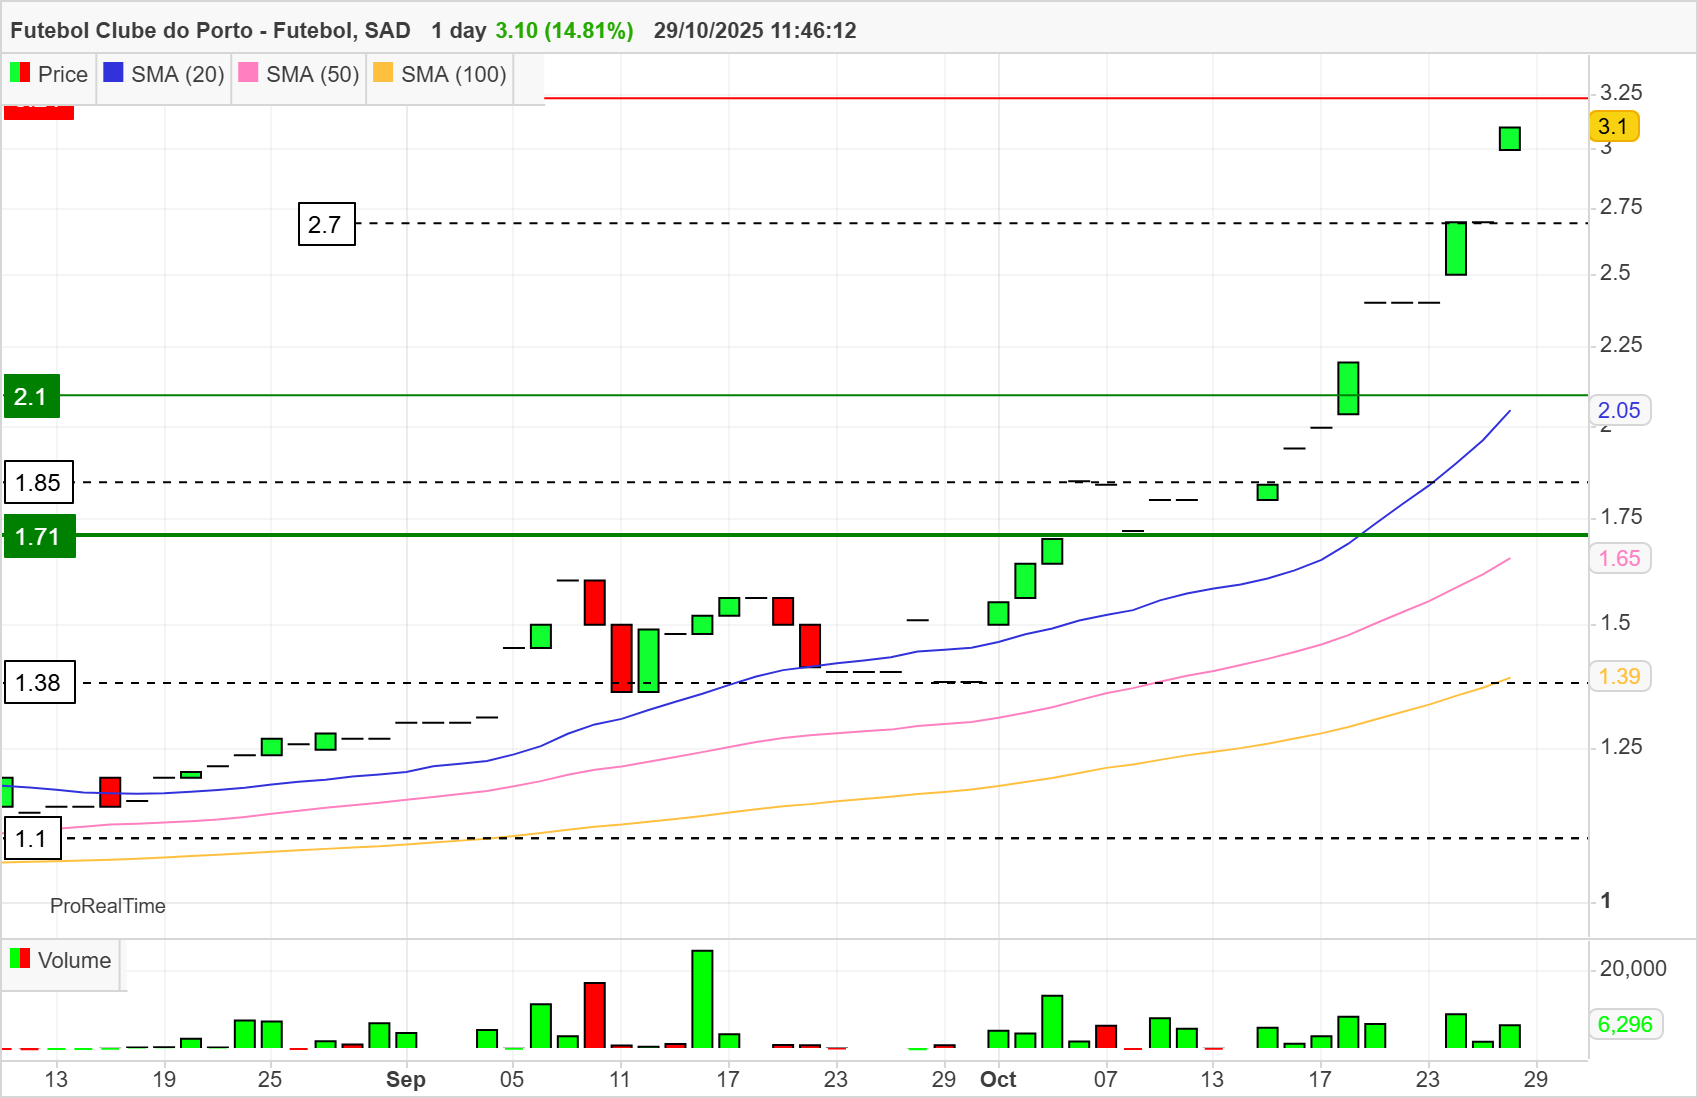Viewport: 1698px width, 1098px height.
Task: Click the Volume panel label
Action: 74,960
